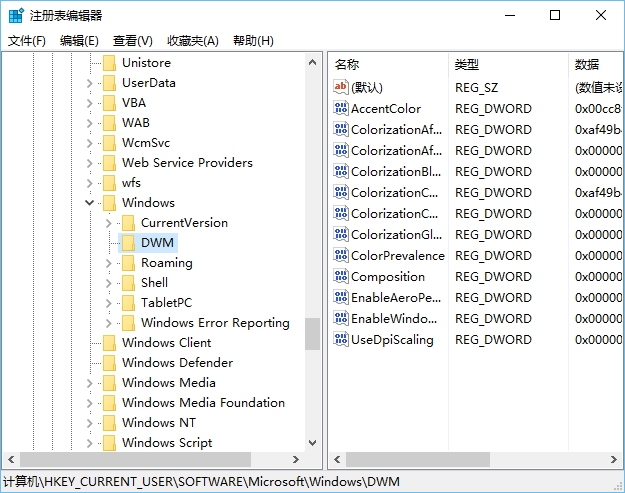This screenshot has height=493, width=625.
Task: Click the AccentColor DWORD icon
Action: [341, 108]
